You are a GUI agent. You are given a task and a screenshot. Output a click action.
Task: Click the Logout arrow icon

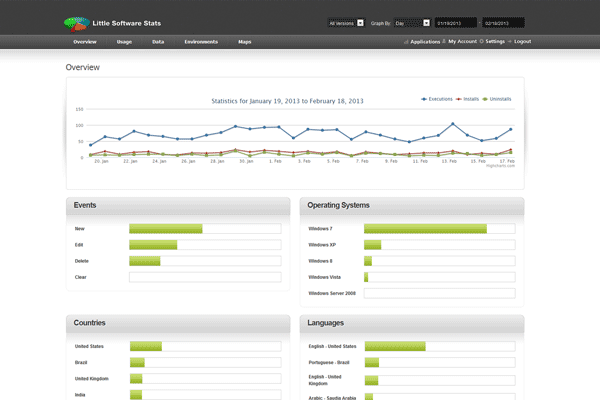(x=510, y=42)
